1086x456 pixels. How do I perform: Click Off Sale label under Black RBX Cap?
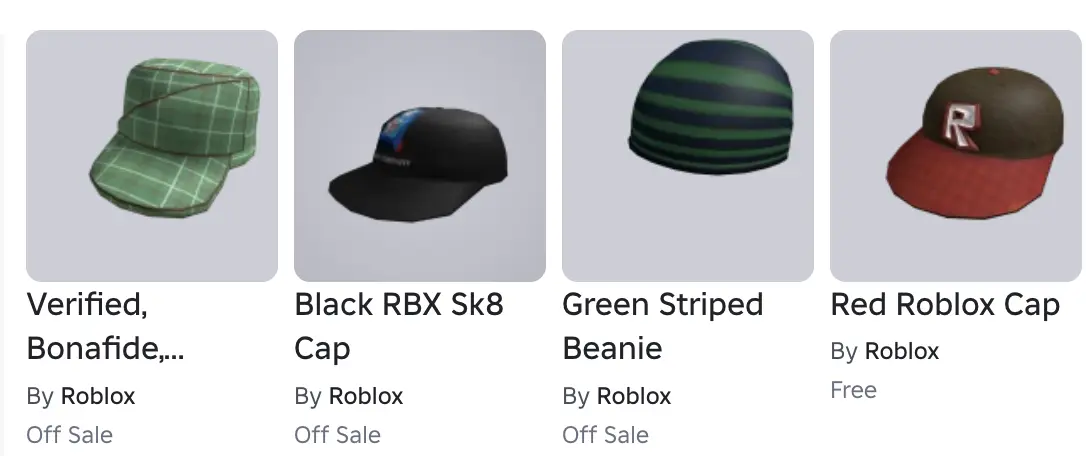pyautogui.click(x=337, y=435)
